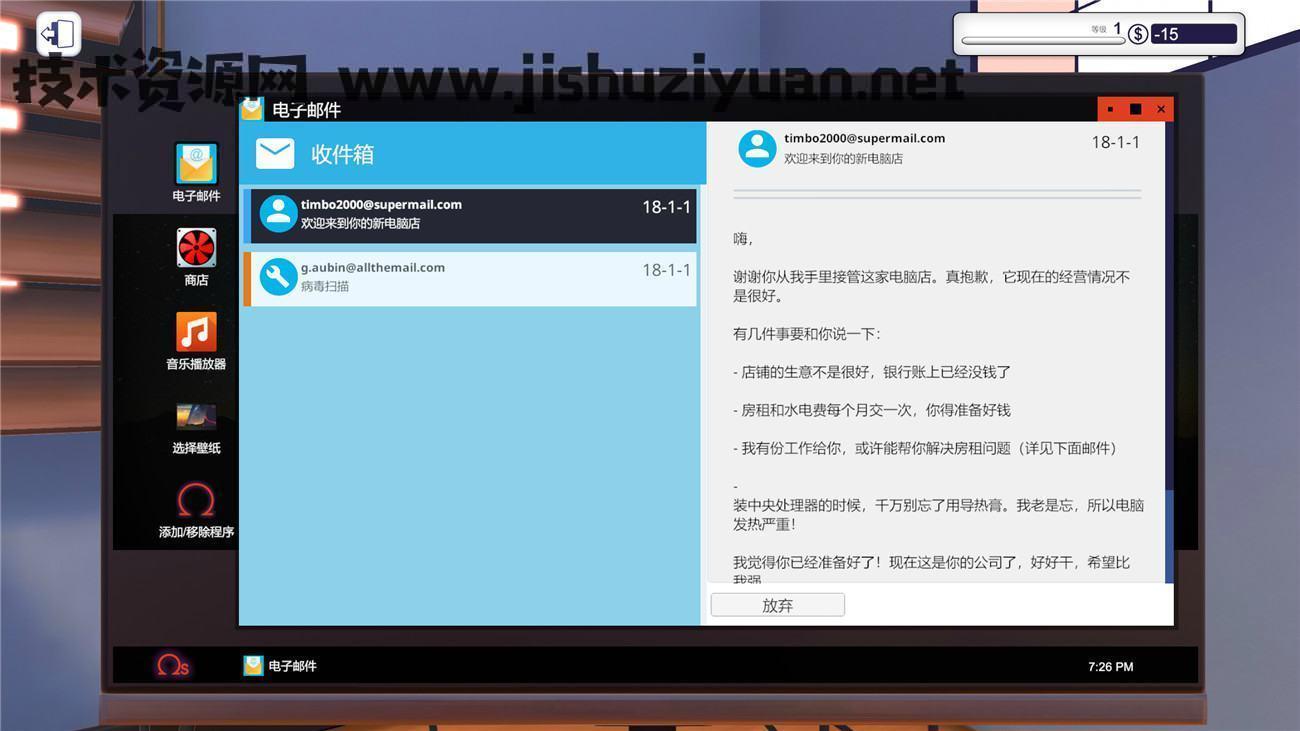Click the 18-1-1 date in message header
Image resolution: width=1300 pixels, height=731 pixels.
click(x=1116, y=142)
